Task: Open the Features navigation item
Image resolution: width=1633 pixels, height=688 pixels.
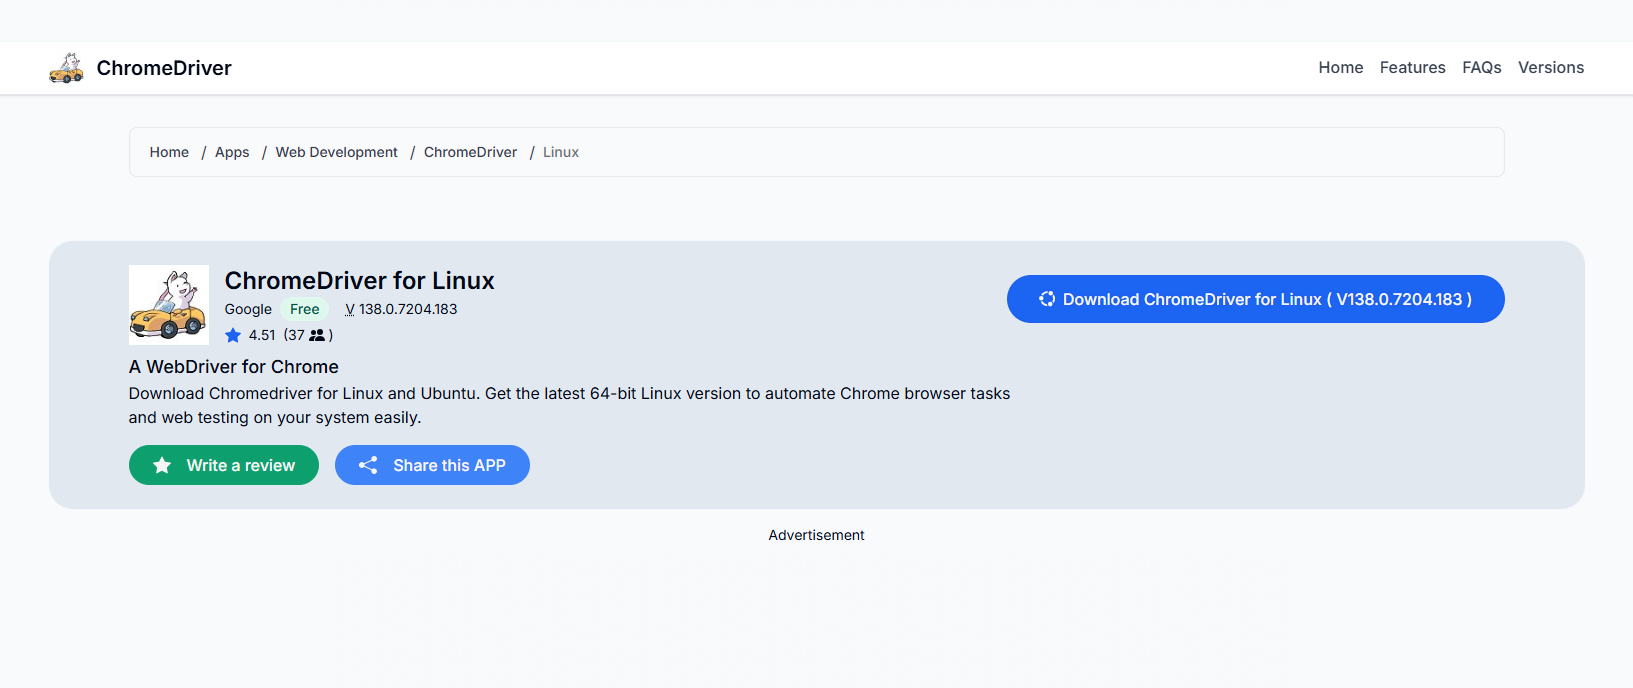Action: coord(1412,68)
